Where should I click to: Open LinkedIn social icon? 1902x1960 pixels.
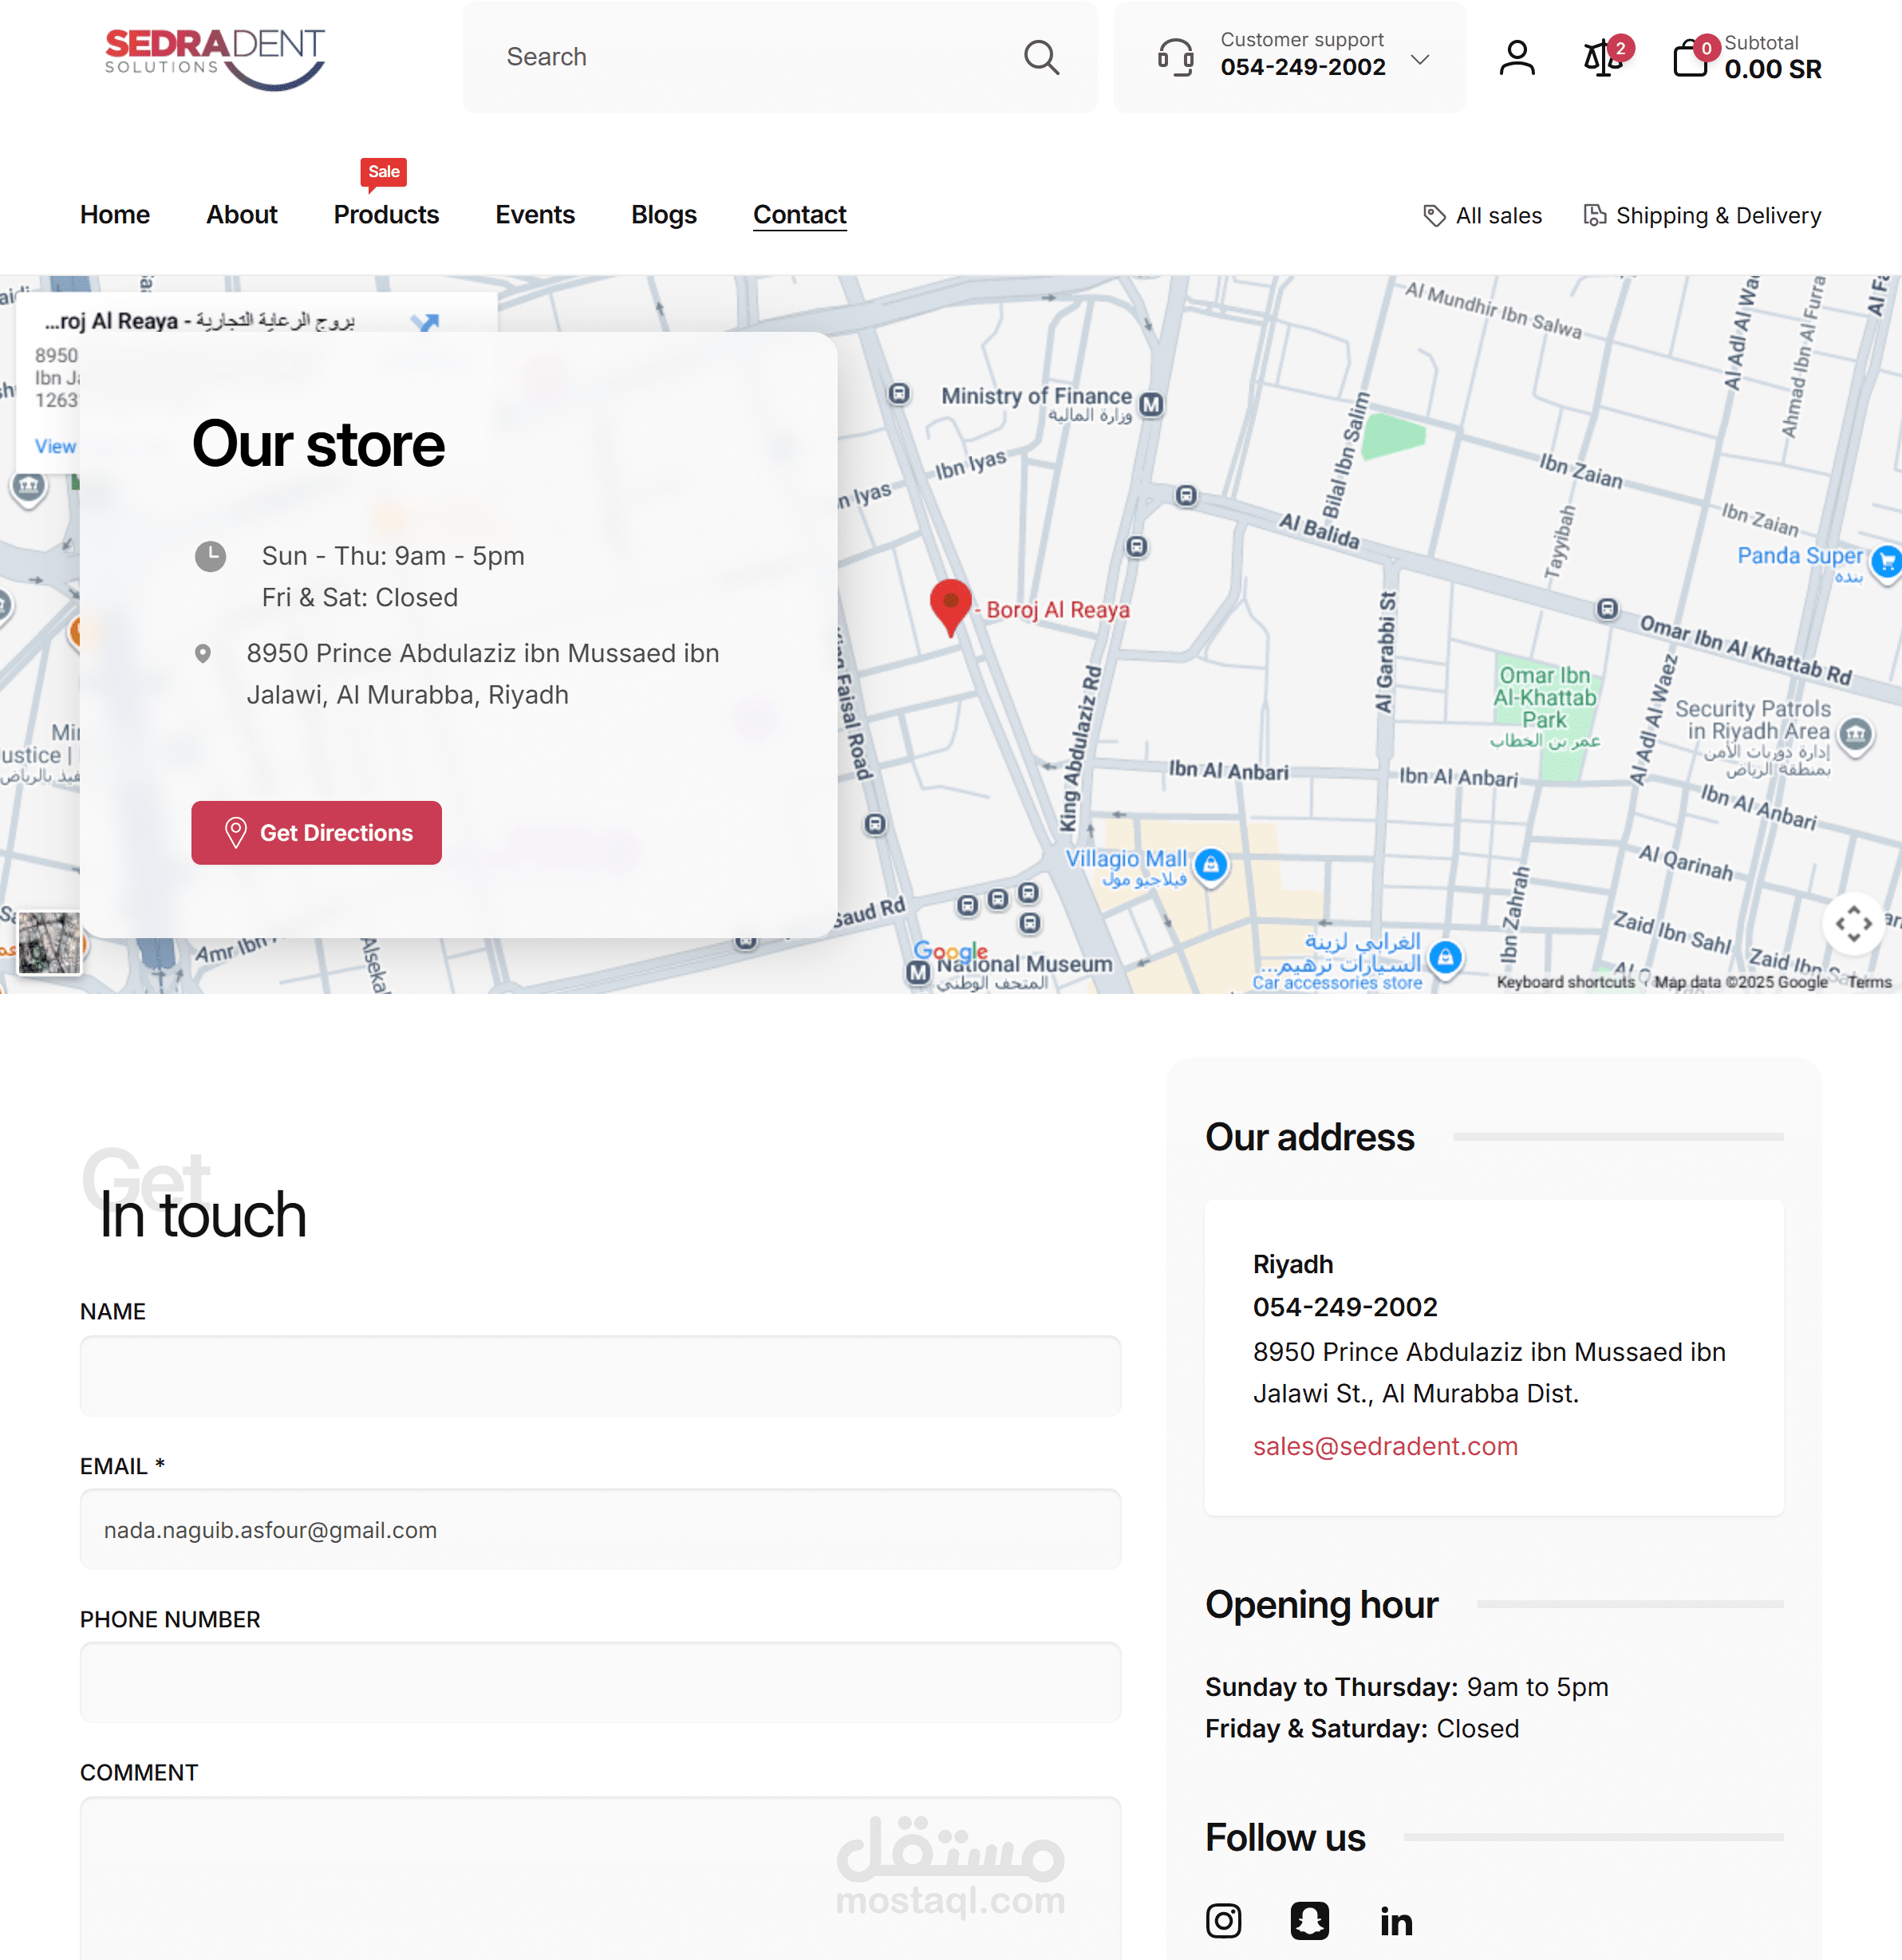[1396, 1920]
